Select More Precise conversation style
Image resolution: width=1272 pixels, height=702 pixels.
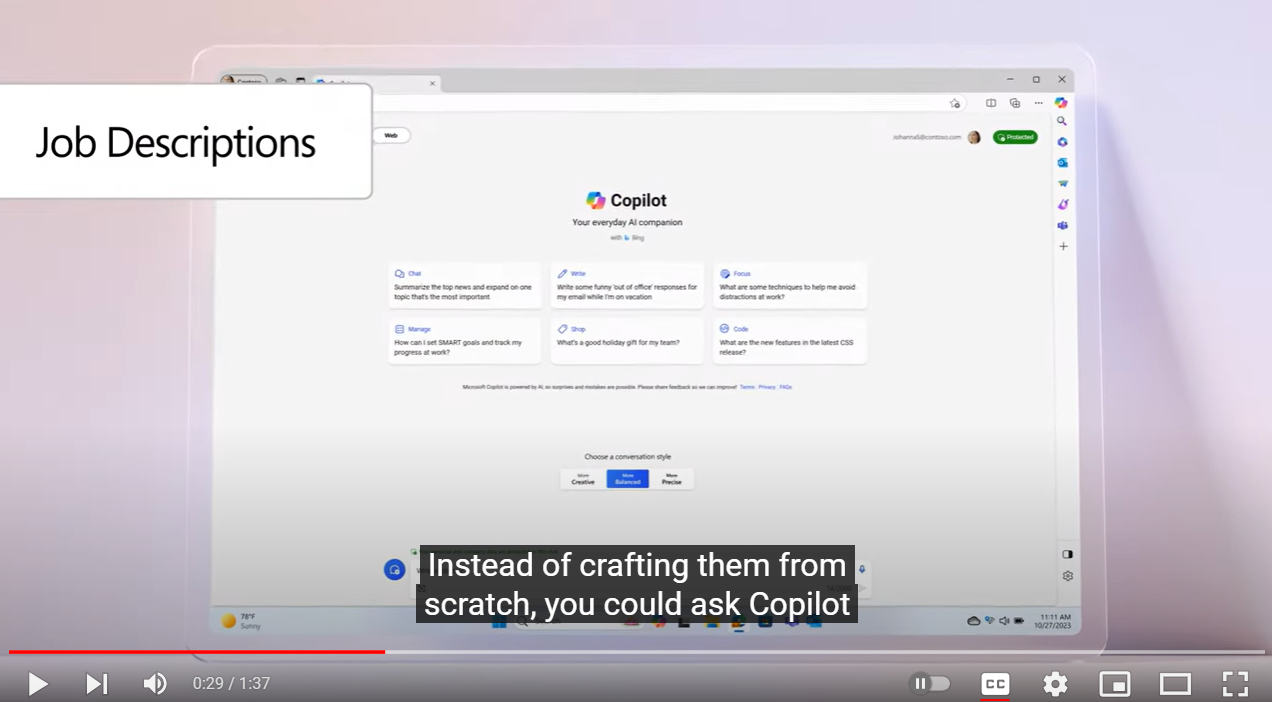pyautogui.click(x=671, y=479)
